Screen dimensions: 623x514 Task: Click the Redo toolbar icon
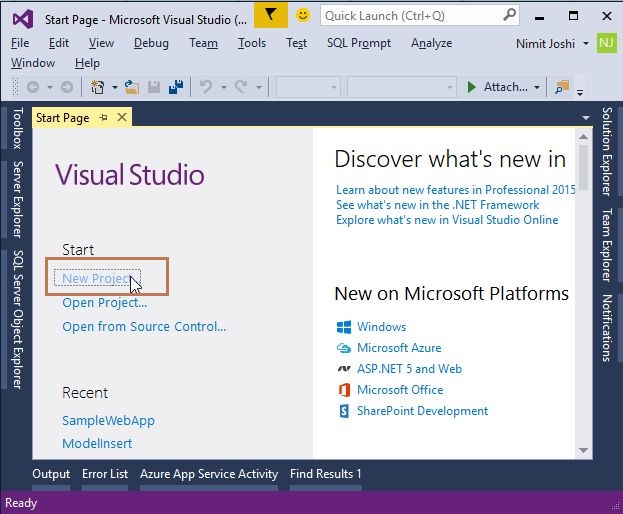pyautogui.click(x=241, y=87)
